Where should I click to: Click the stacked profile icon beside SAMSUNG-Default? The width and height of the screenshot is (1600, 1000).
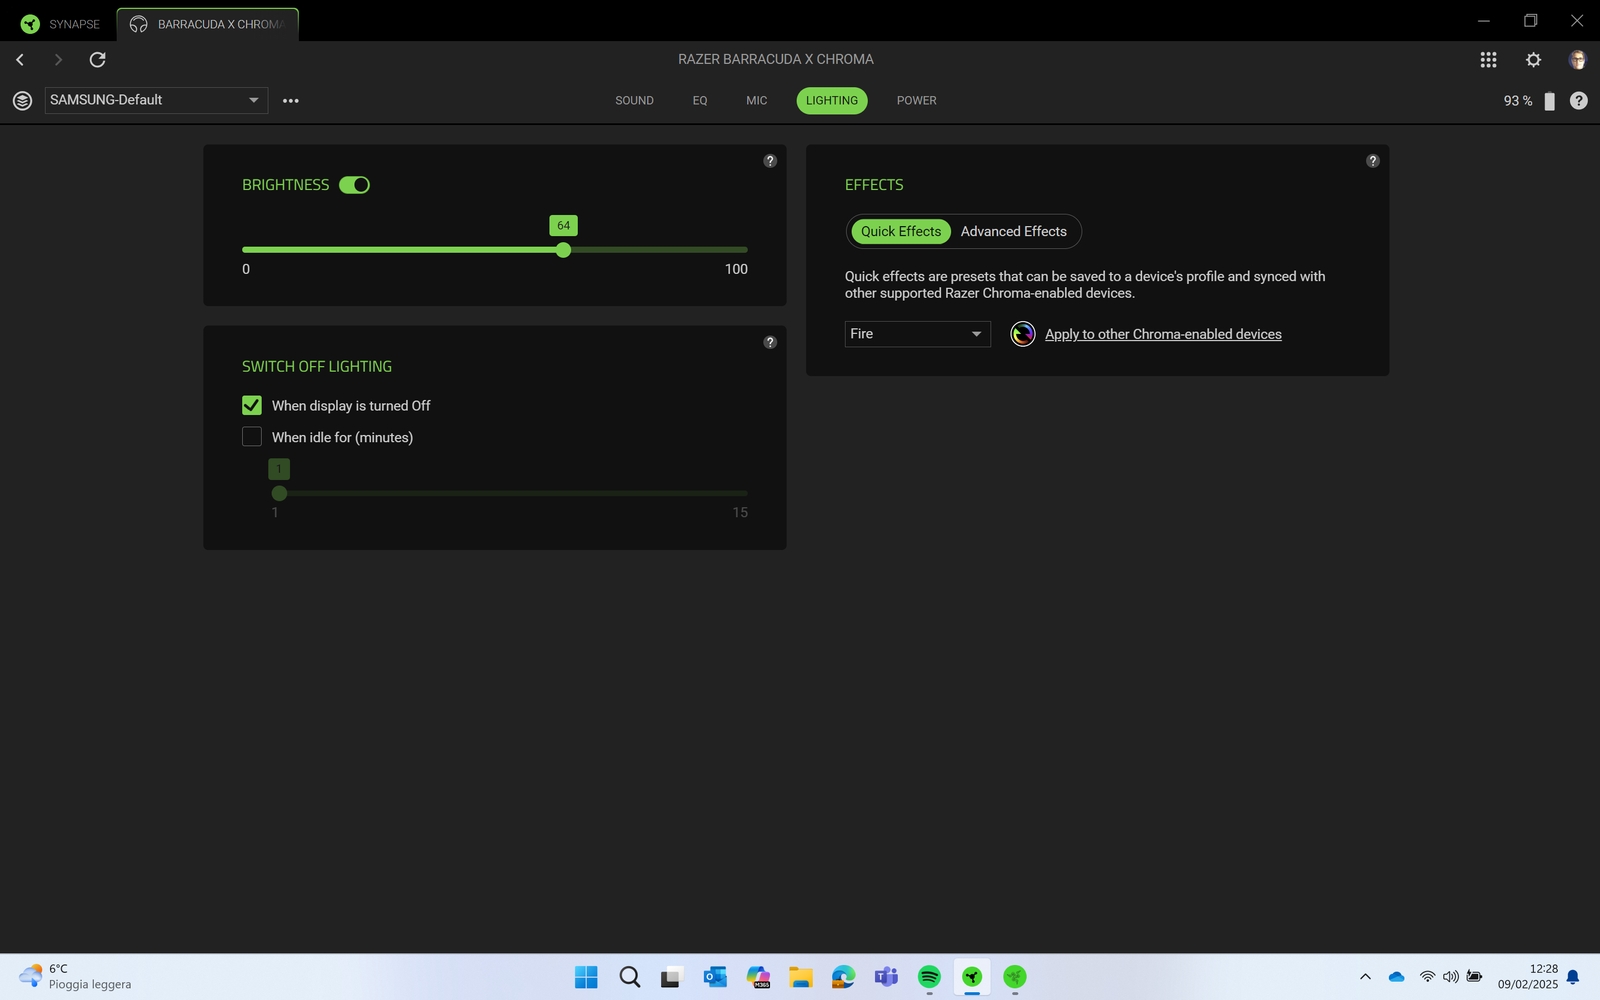[22, 100]
